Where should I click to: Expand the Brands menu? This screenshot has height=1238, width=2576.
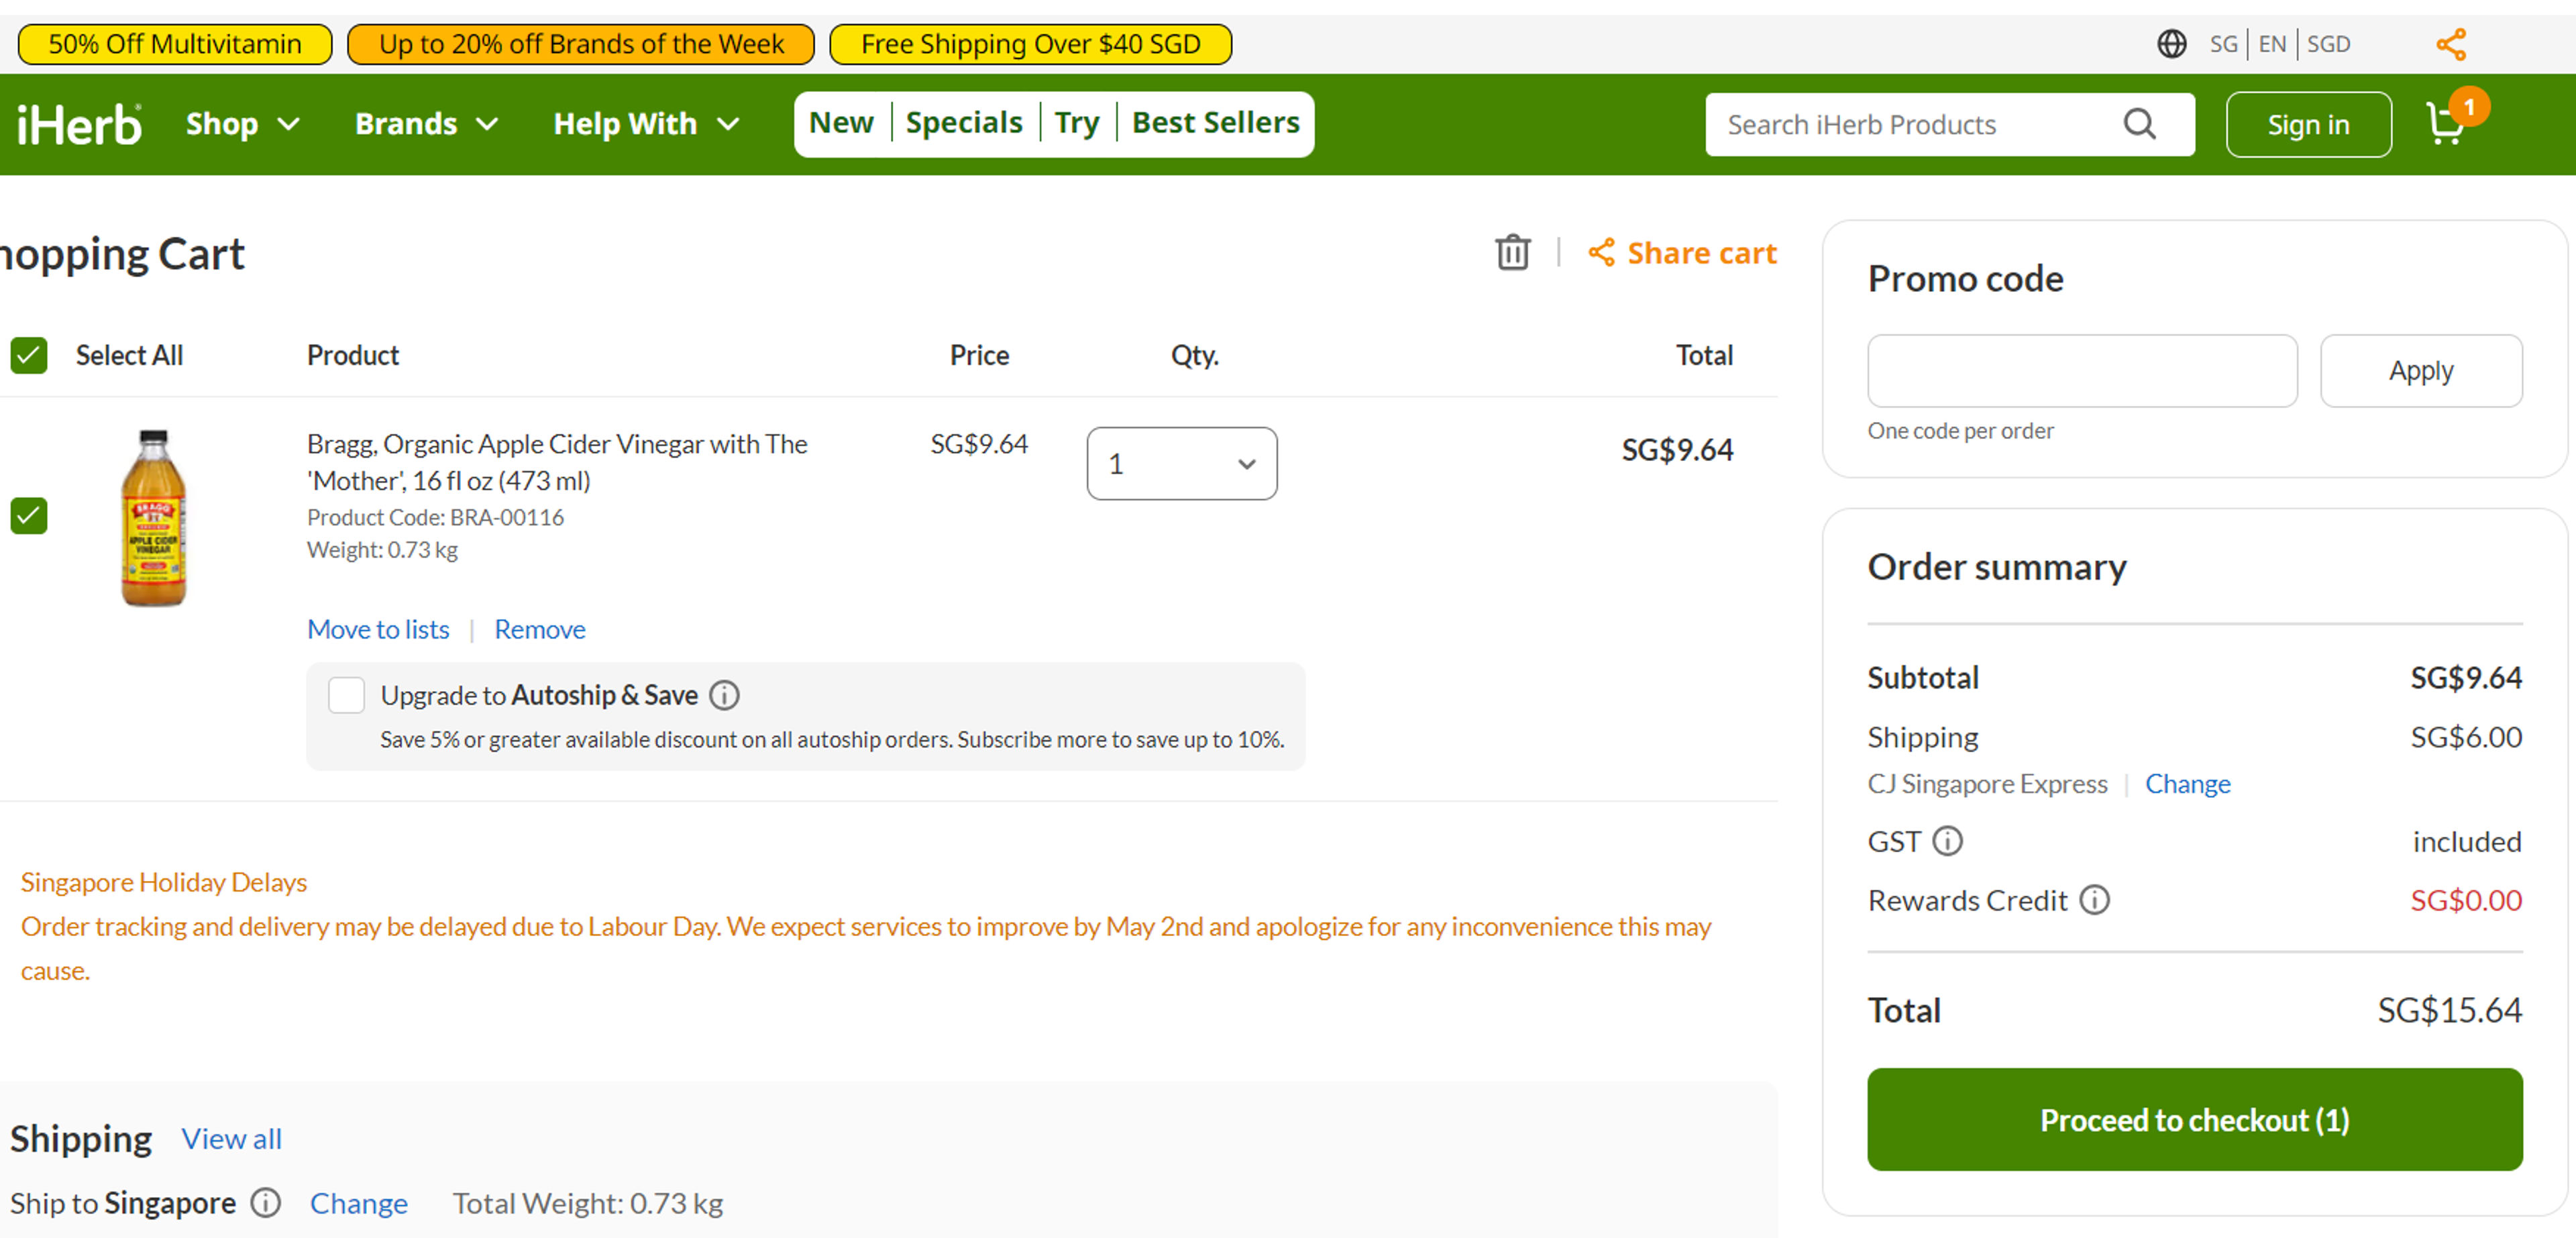[x=426, y=124]
